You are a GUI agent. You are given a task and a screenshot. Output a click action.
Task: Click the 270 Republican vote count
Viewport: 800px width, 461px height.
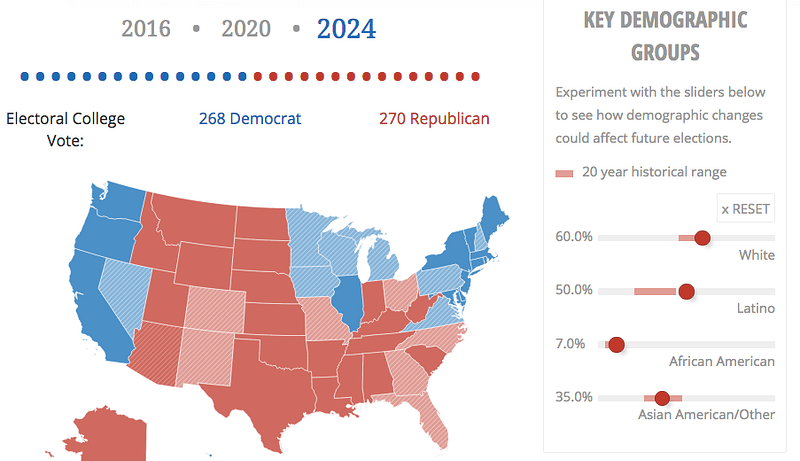434,119
